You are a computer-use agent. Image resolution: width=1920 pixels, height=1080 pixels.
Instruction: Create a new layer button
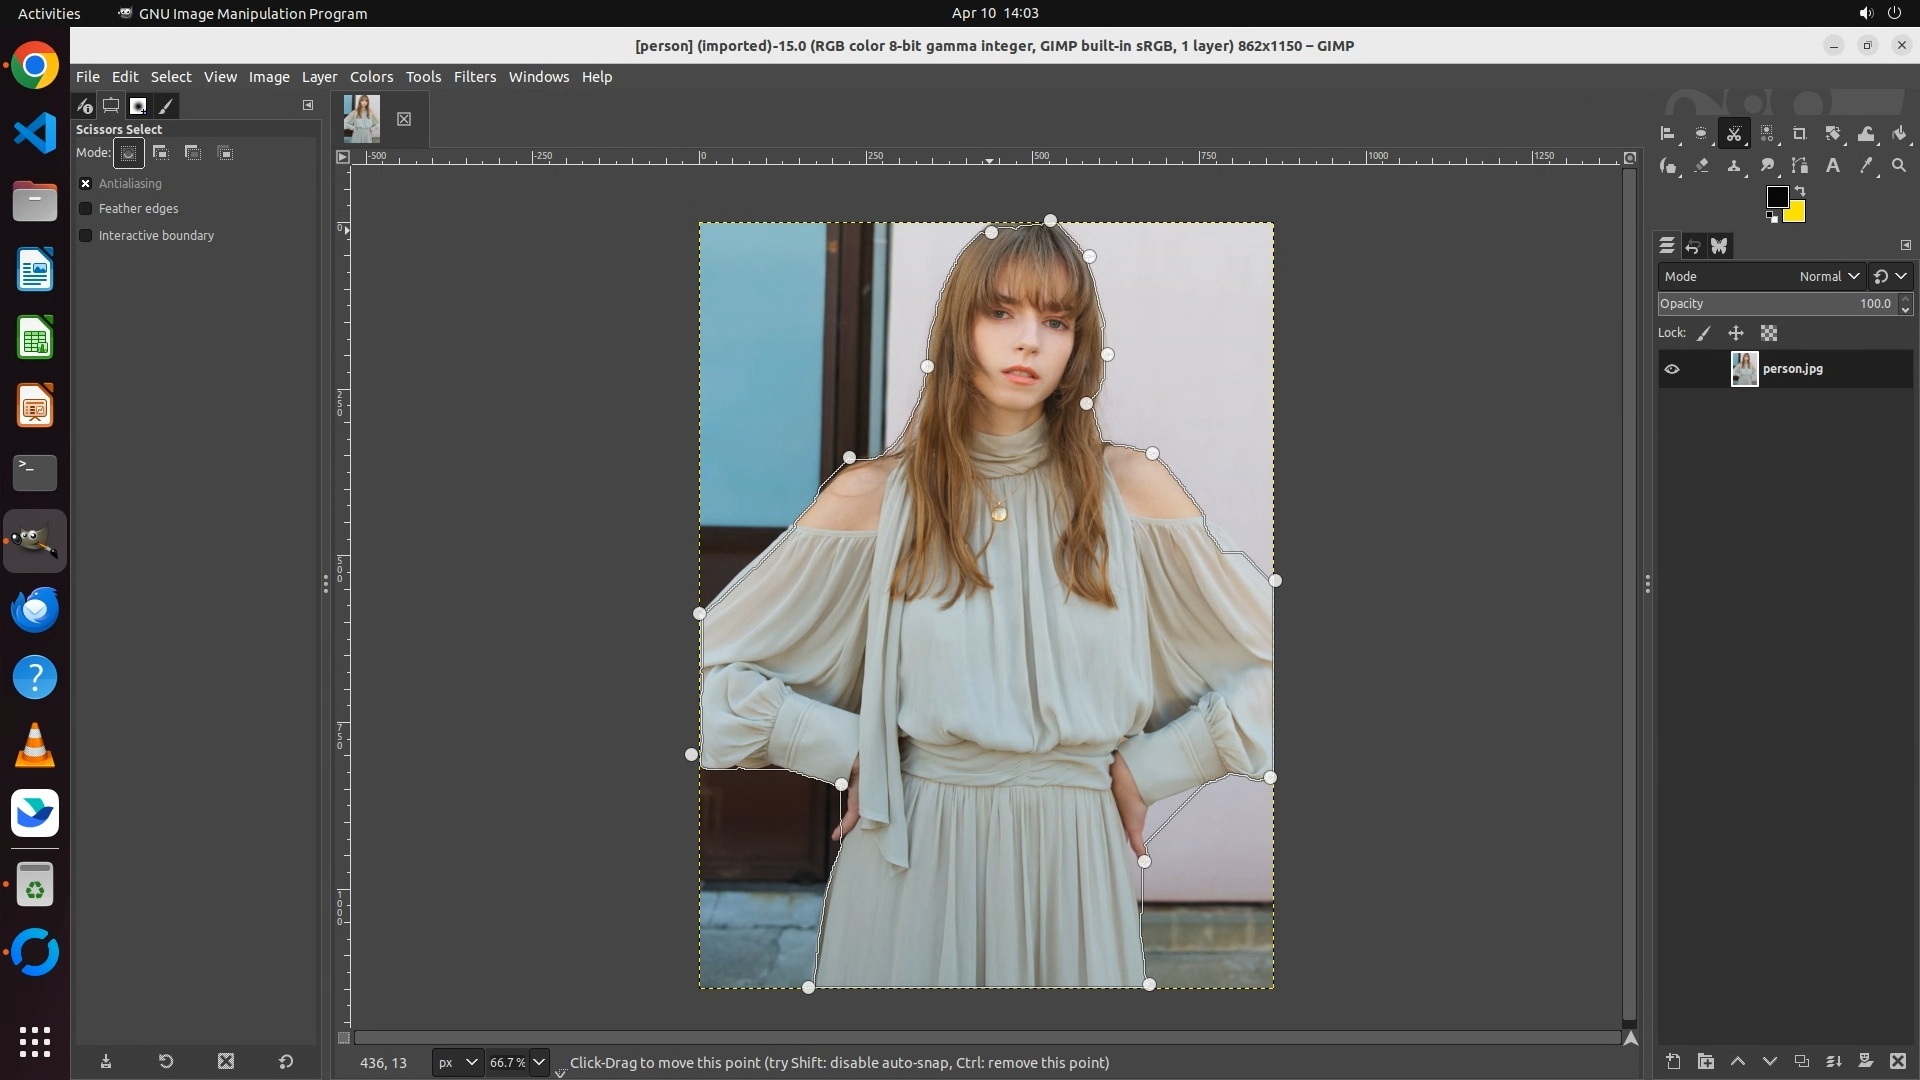point(1673,1061)
